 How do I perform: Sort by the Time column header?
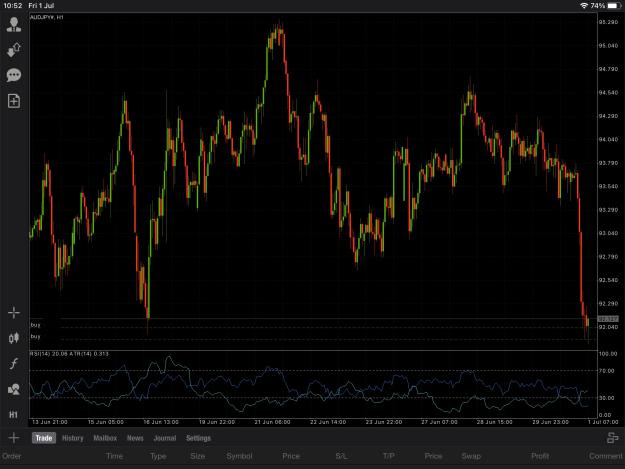[x=114, y=456]
